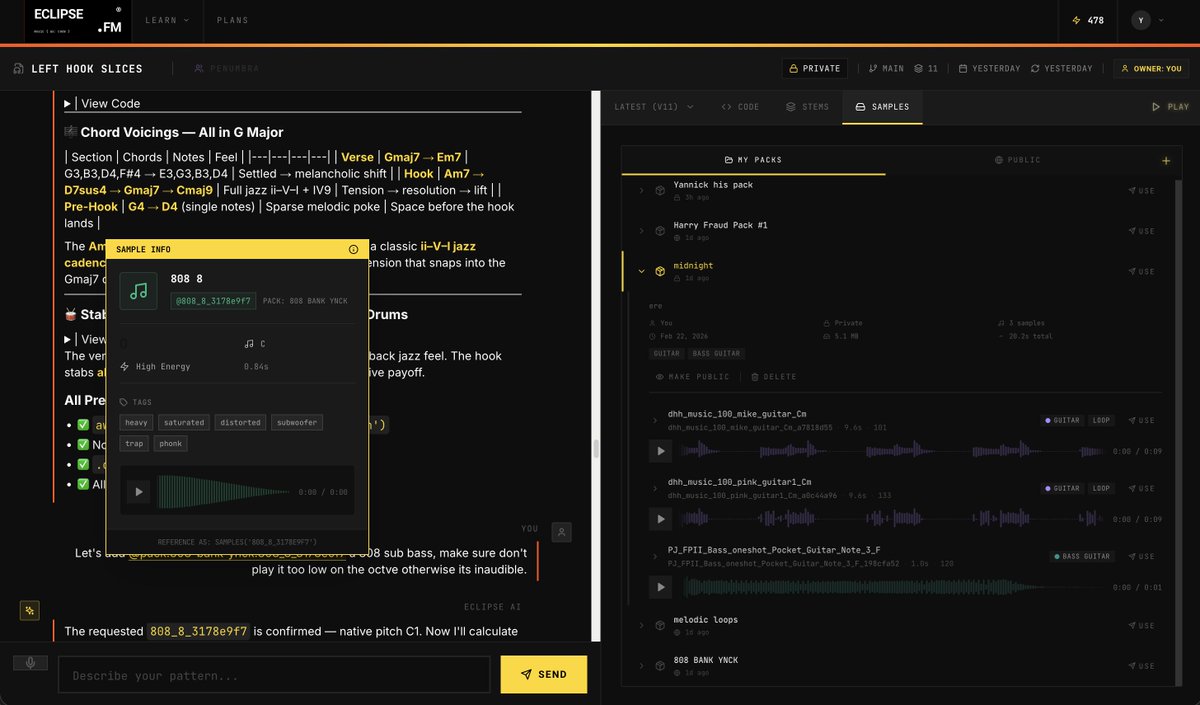
Task: Click the midnight pack cube icon
Action: 660,271
